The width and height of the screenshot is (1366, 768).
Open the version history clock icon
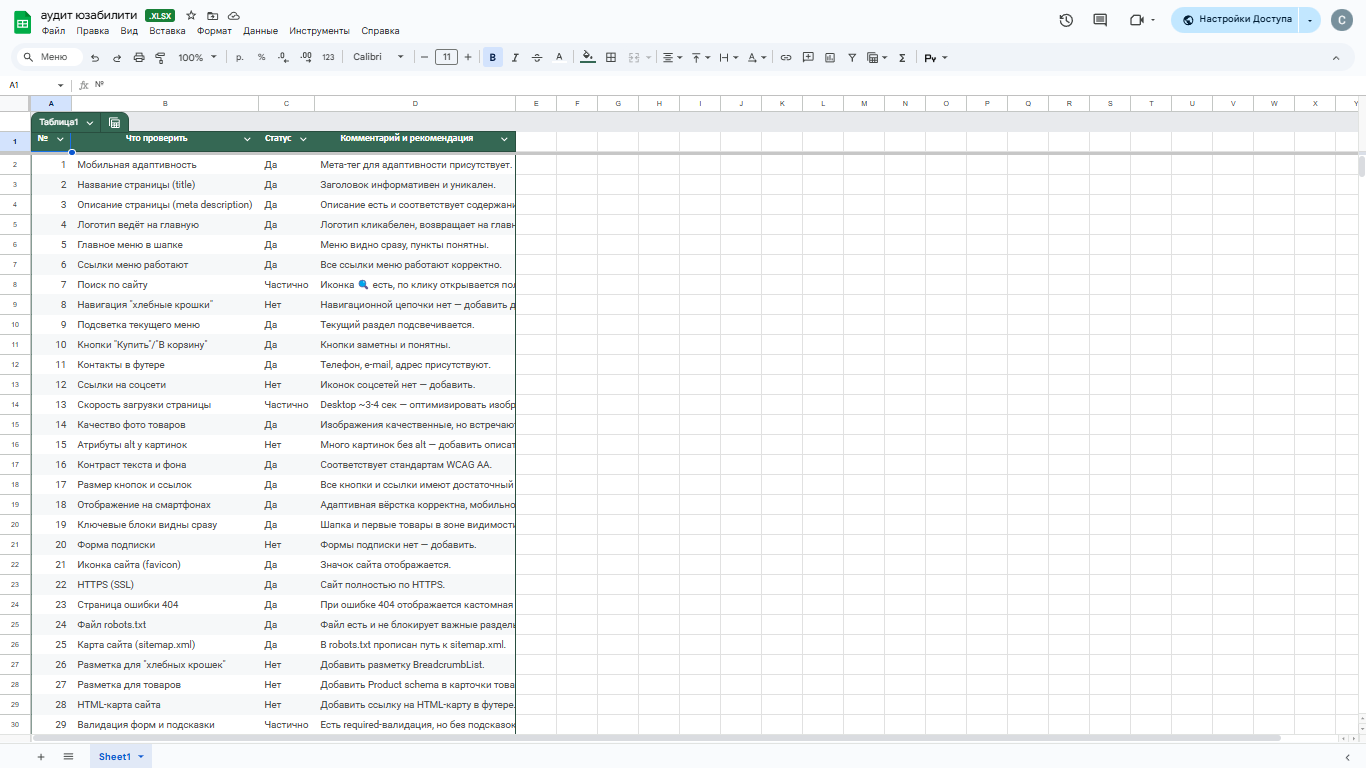pos(1066,20)
